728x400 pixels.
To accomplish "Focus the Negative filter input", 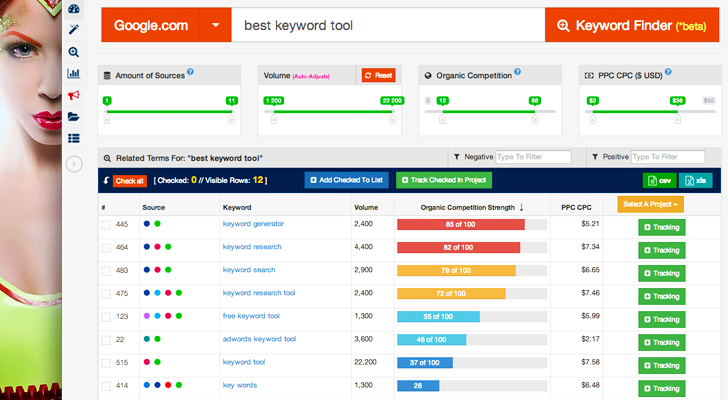I will click(x=533, y=157).
